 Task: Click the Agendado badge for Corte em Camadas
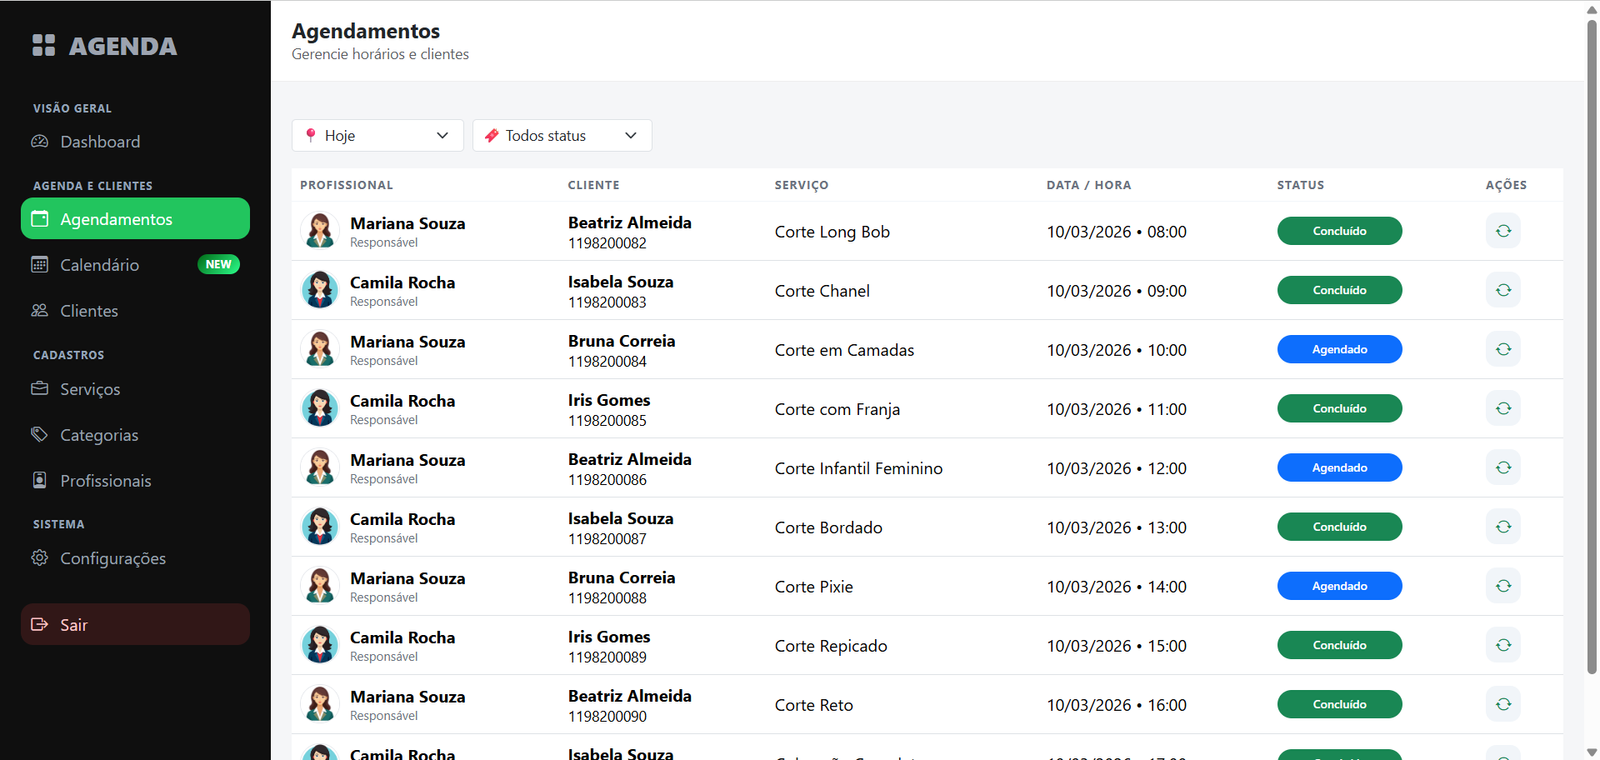coord(1339,349)
